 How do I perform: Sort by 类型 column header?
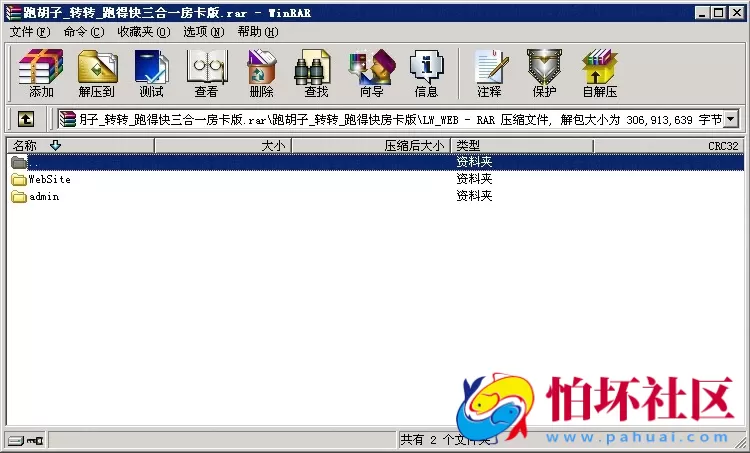click(522, 145)
